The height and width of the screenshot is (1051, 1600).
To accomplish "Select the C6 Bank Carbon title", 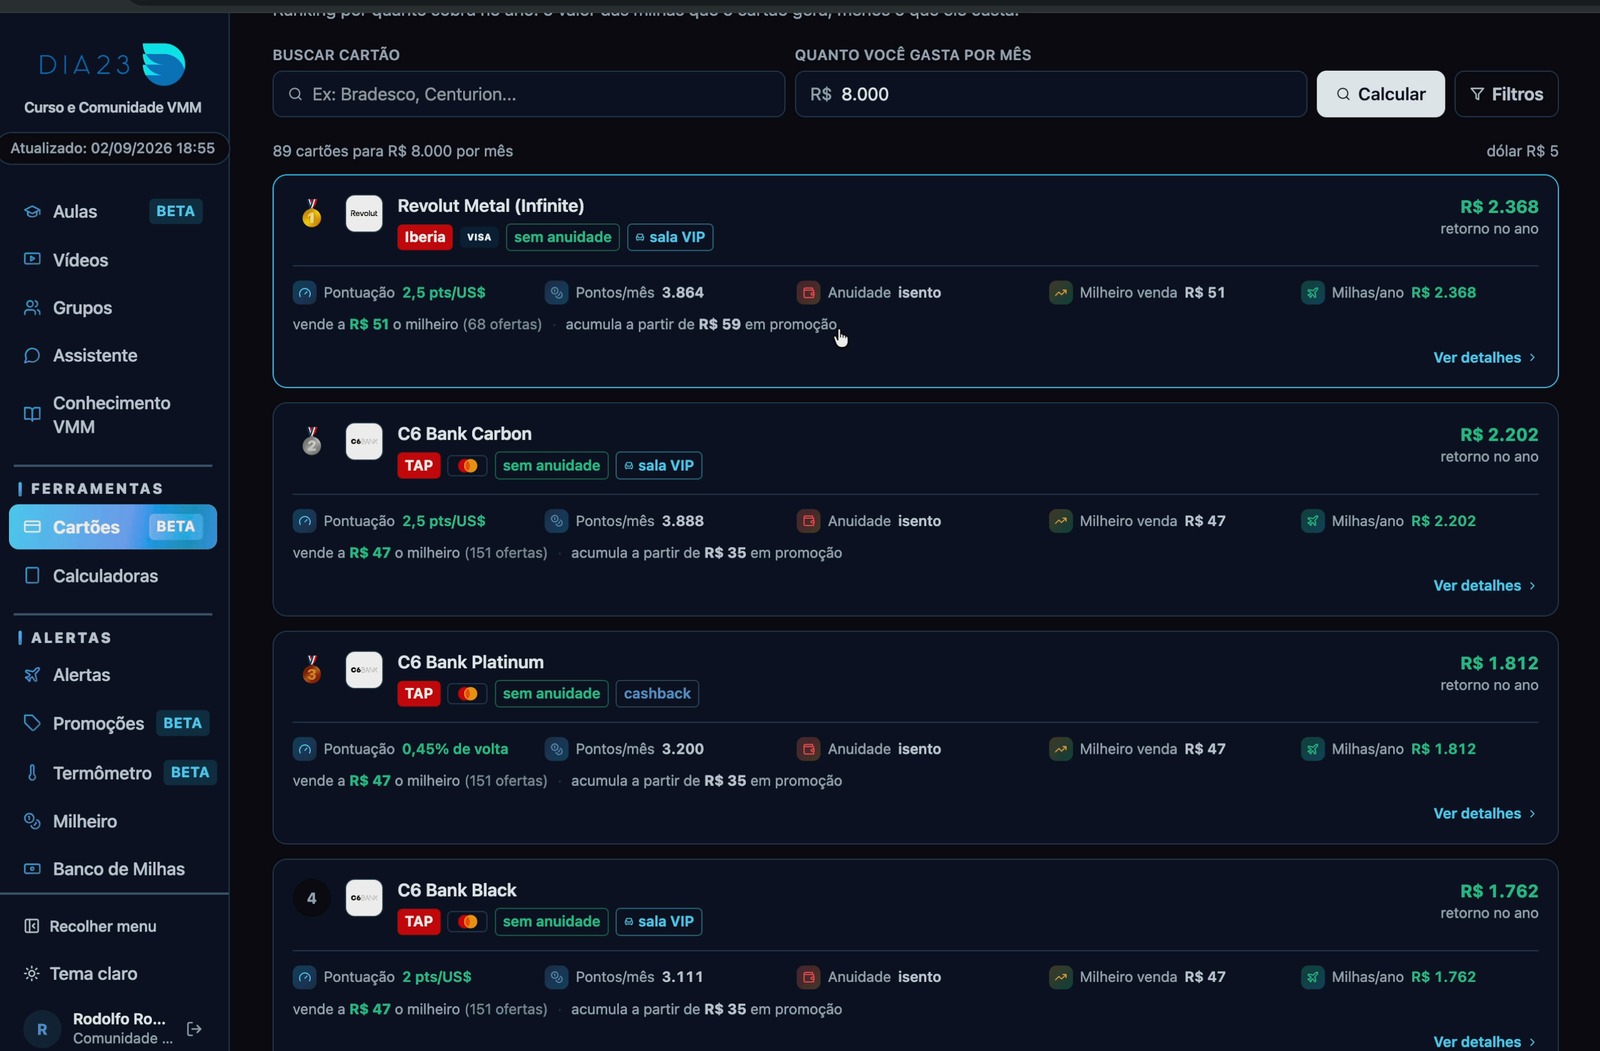I will point(465,434).
